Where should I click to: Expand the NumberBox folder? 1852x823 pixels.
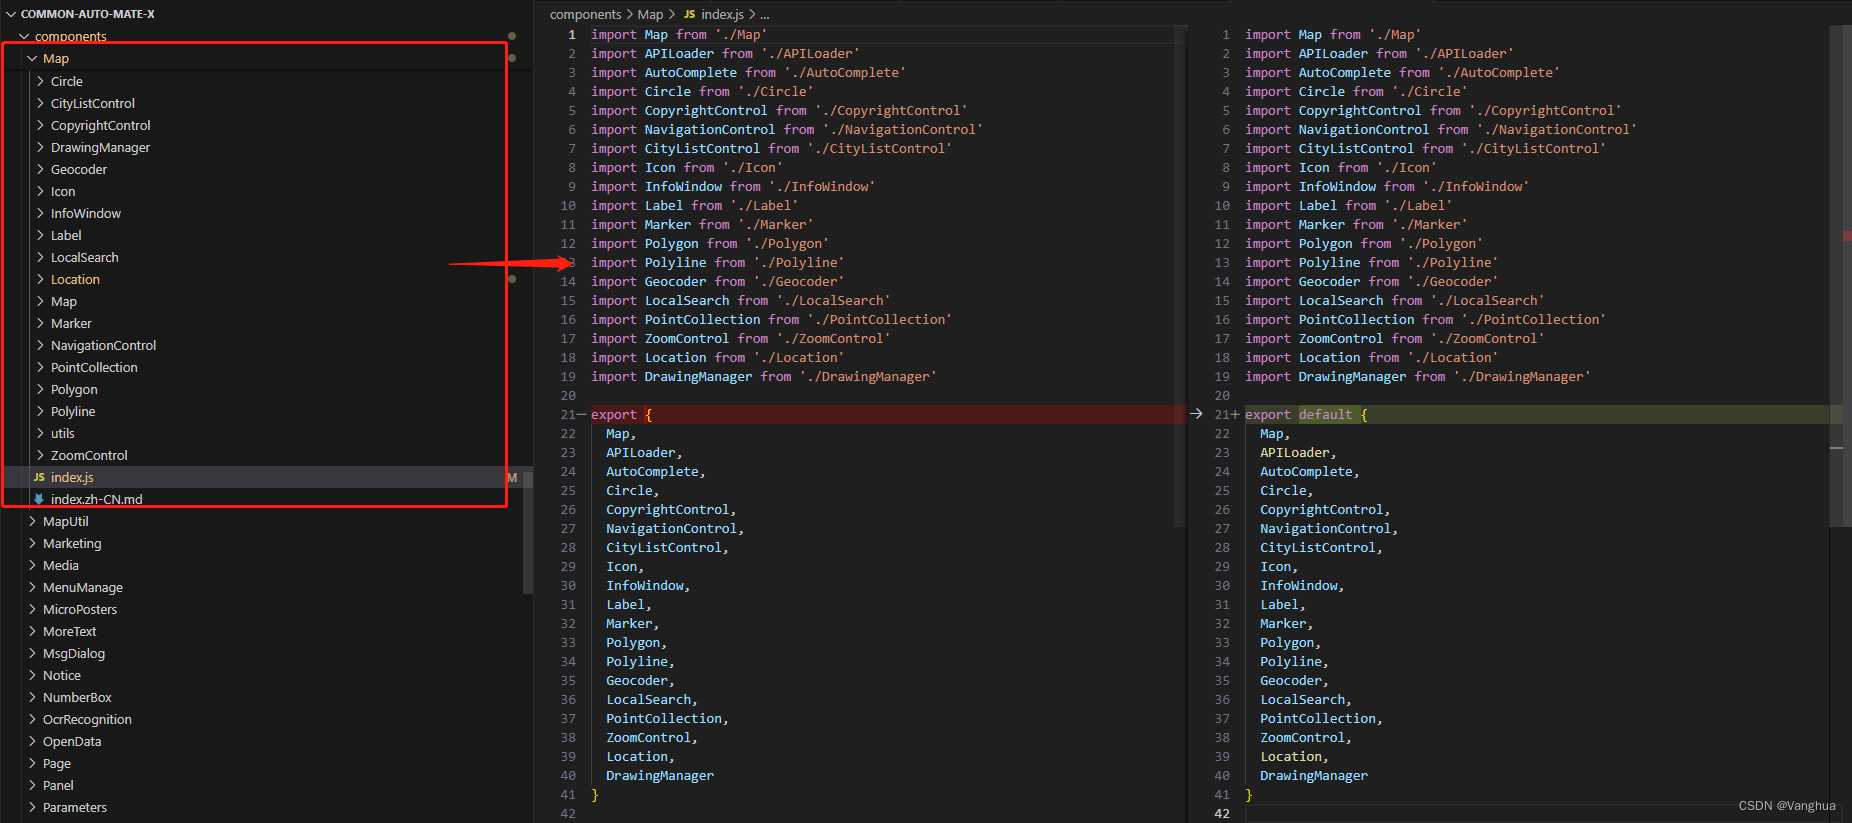pyautogui.click(x=77, y=697)
